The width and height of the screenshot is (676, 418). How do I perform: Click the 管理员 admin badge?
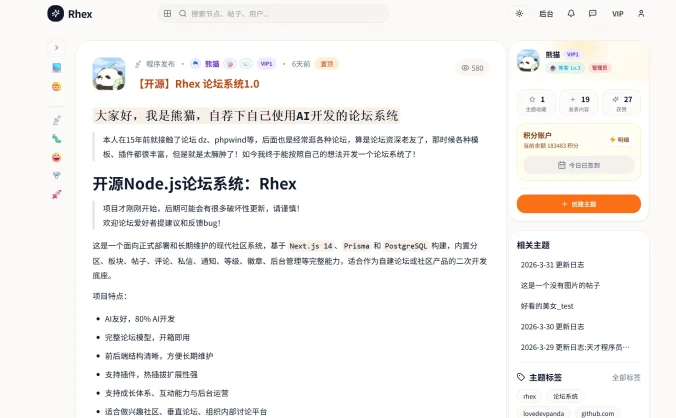599,68
